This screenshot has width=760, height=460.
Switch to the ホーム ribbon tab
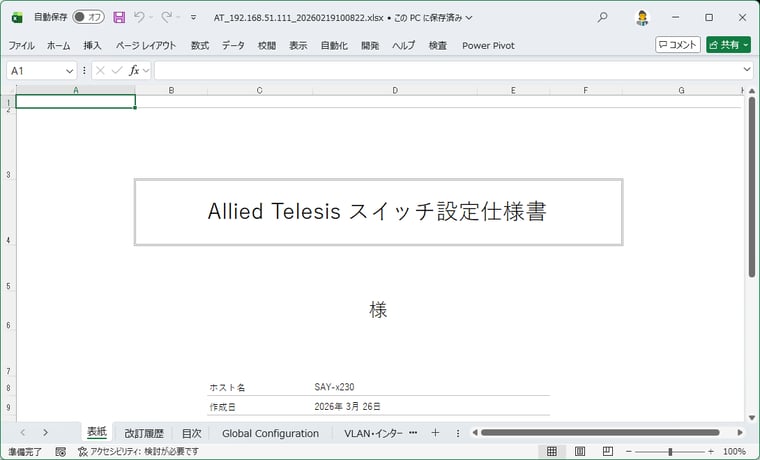click(59, 46)
